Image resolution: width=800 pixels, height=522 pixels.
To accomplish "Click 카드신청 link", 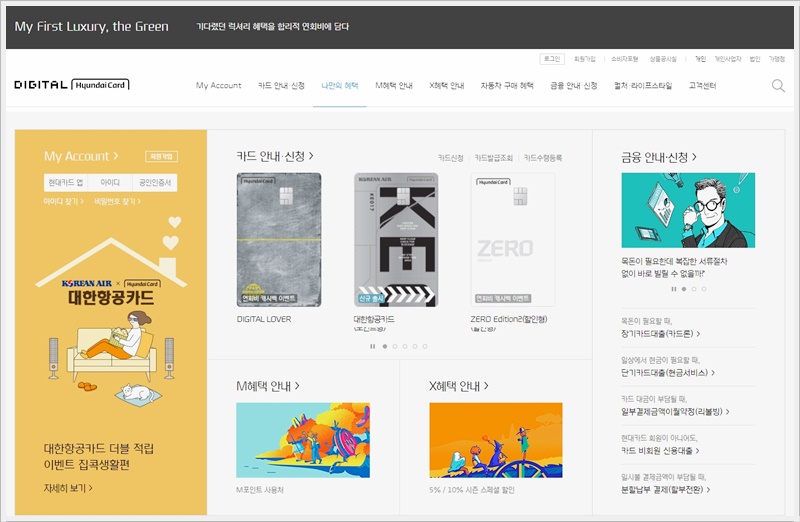I will (x=451, y=158).
